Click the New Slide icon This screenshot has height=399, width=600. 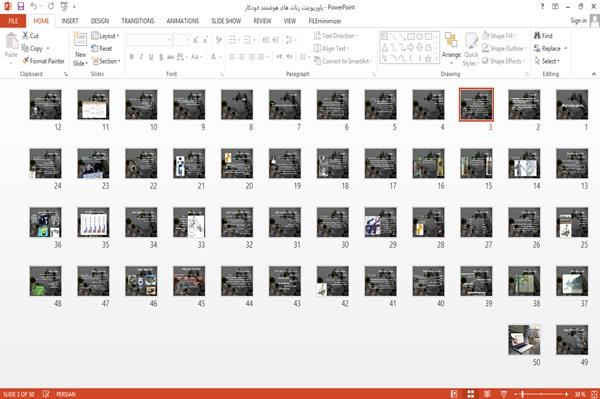click(x=80, y=40)
